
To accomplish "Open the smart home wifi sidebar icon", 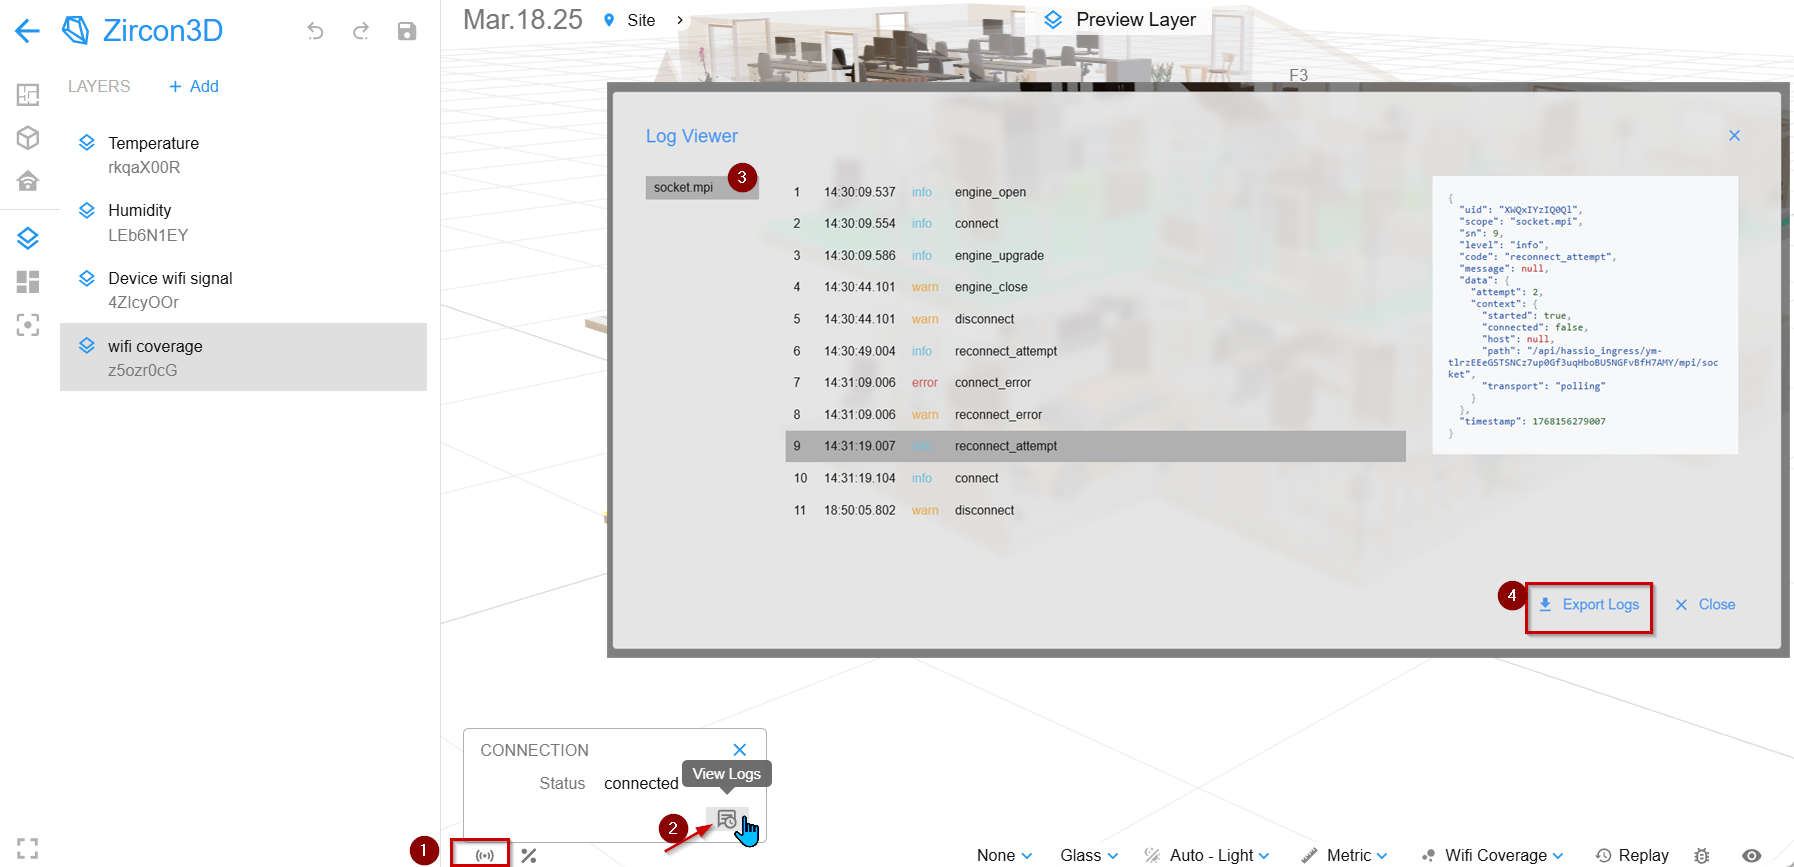I will tap(28, 181).
